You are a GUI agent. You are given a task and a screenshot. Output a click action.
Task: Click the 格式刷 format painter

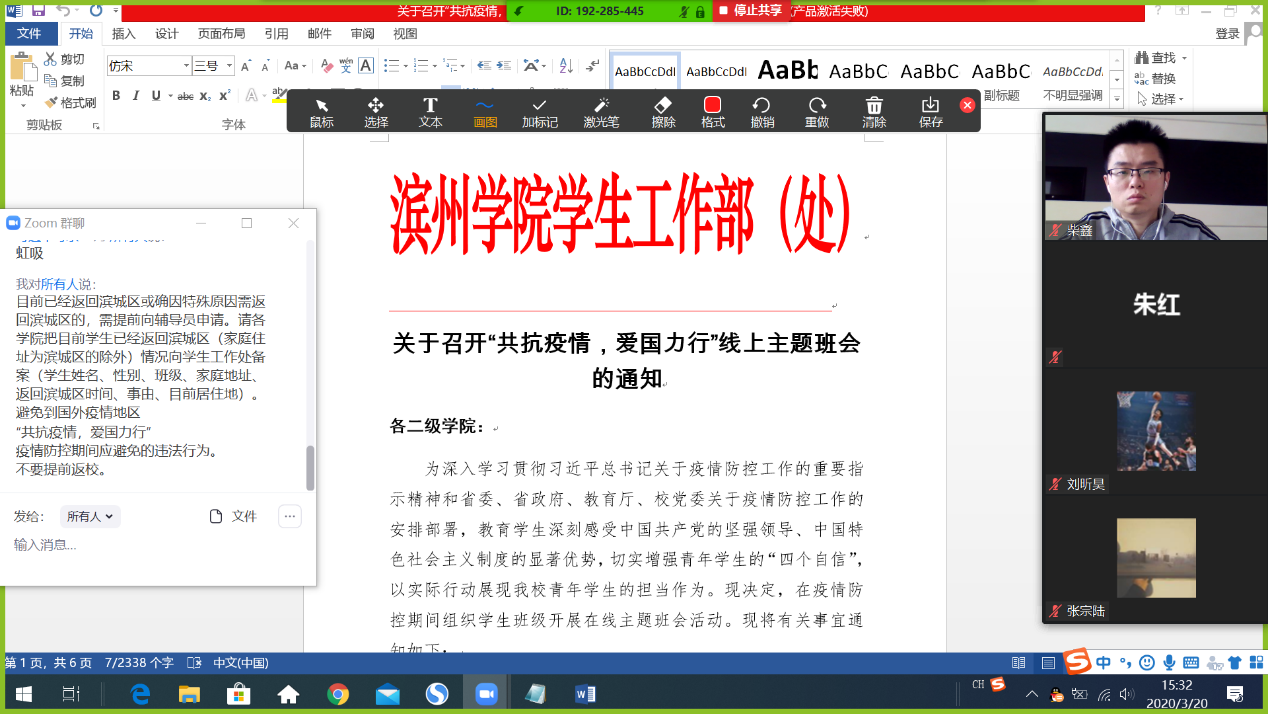[70, 102]
